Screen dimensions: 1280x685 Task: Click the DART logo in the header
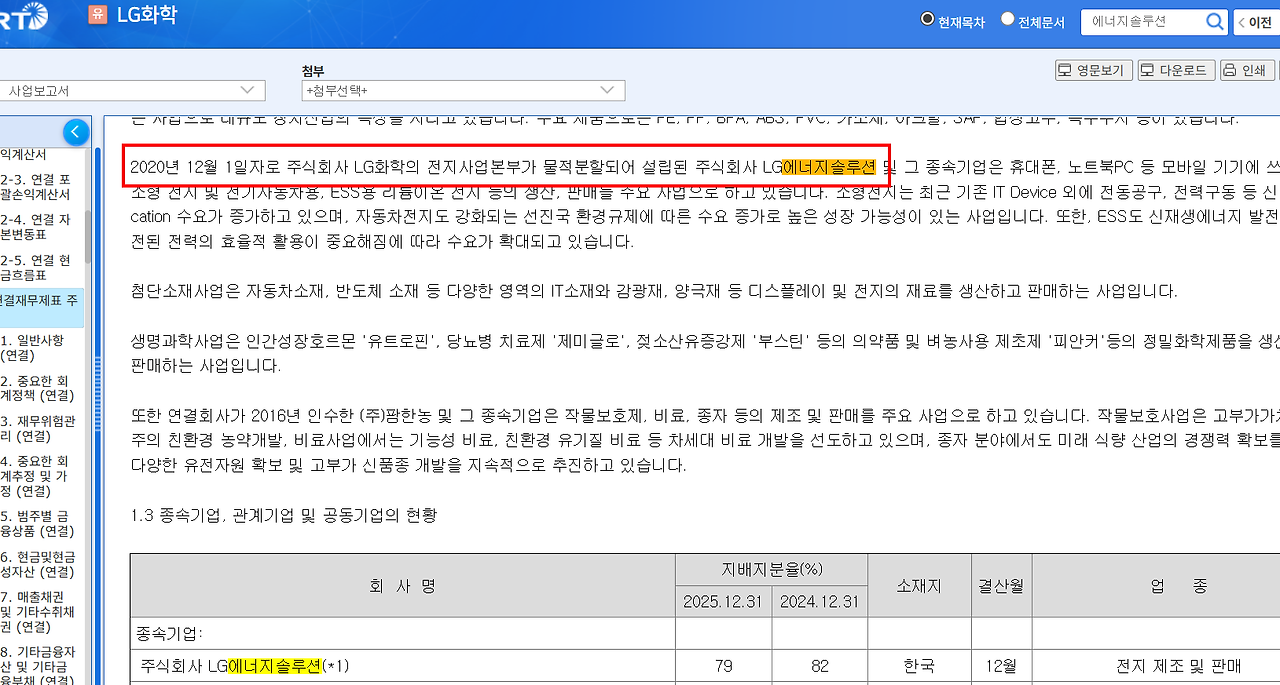pyautogui.click(x=22, y=15)
